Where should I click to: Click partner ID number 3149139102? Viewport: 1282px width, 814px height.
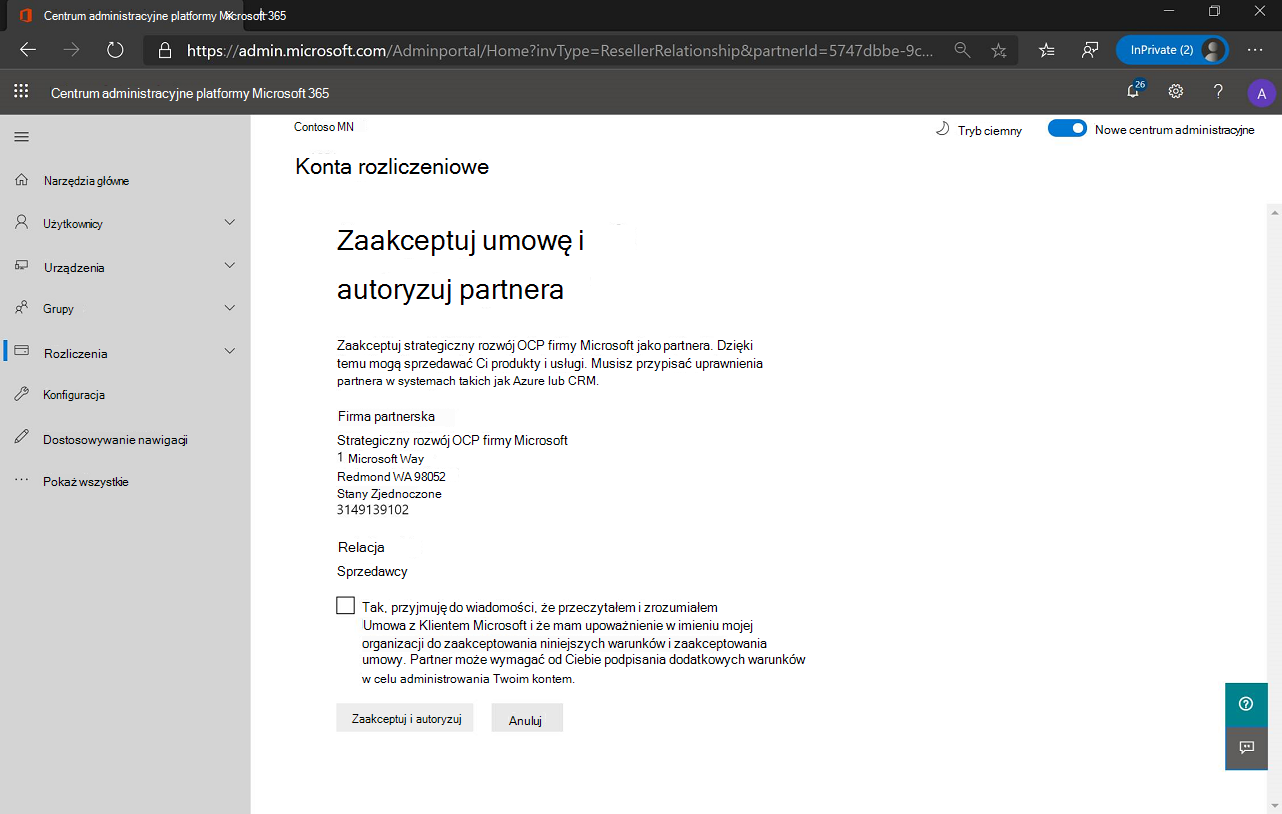[373, 510]
